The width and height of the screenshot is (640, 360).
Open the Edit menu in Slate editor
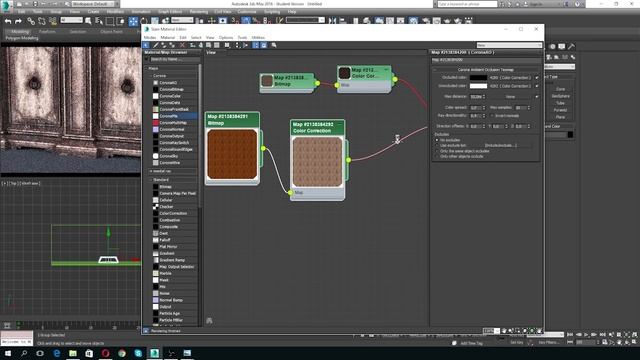pos(183,38)
